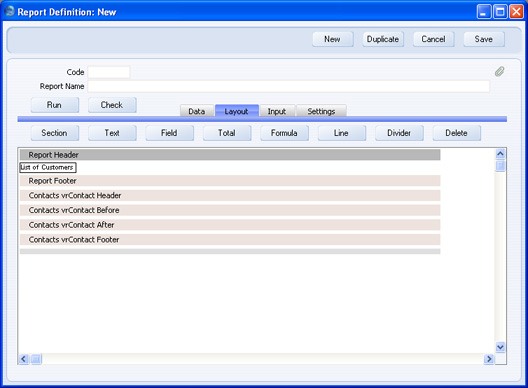
Task: Click the horizontal scrollbar thumb
Action: [36, 359]
